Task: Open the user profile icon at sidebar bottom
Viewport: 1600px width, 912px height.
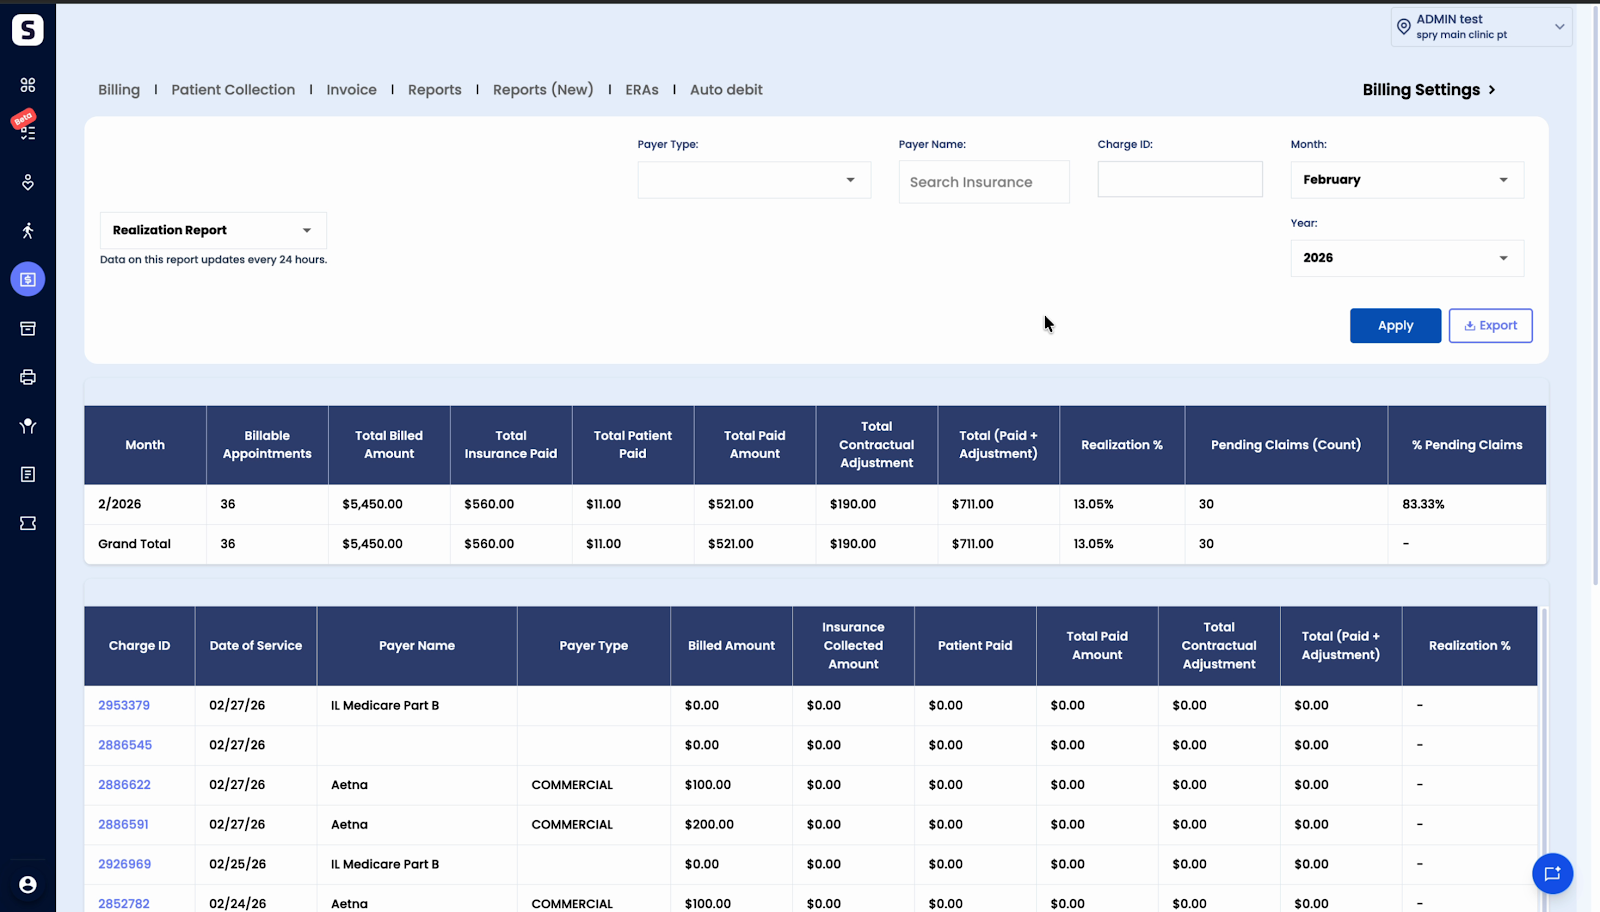Action: click(28, 884)
